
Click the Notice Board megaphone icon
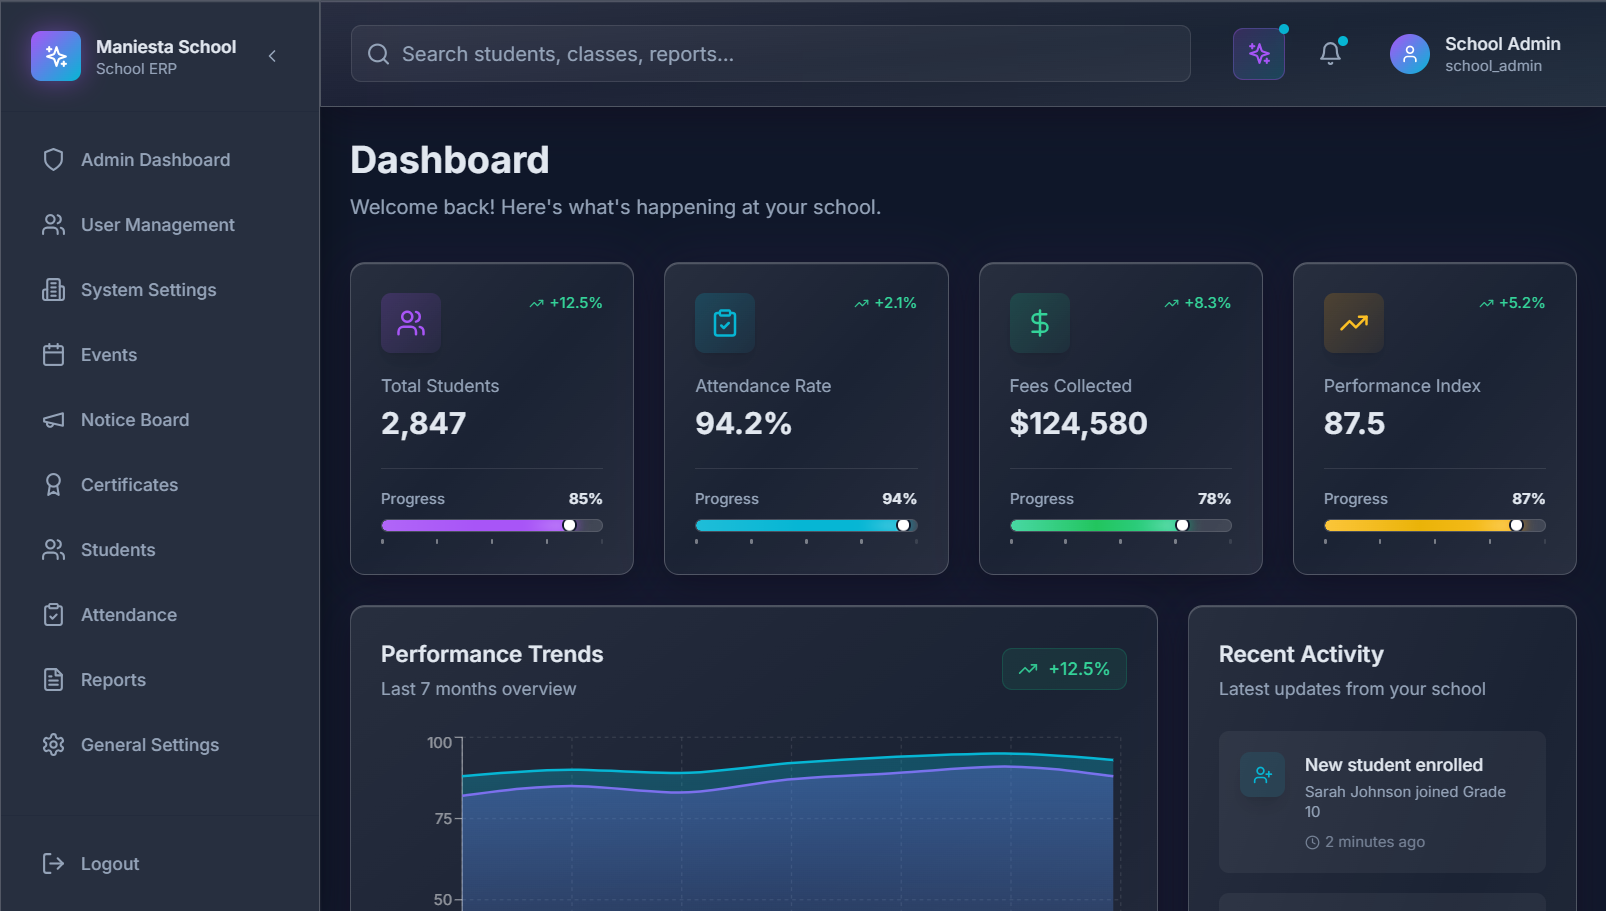coord(54,420)
